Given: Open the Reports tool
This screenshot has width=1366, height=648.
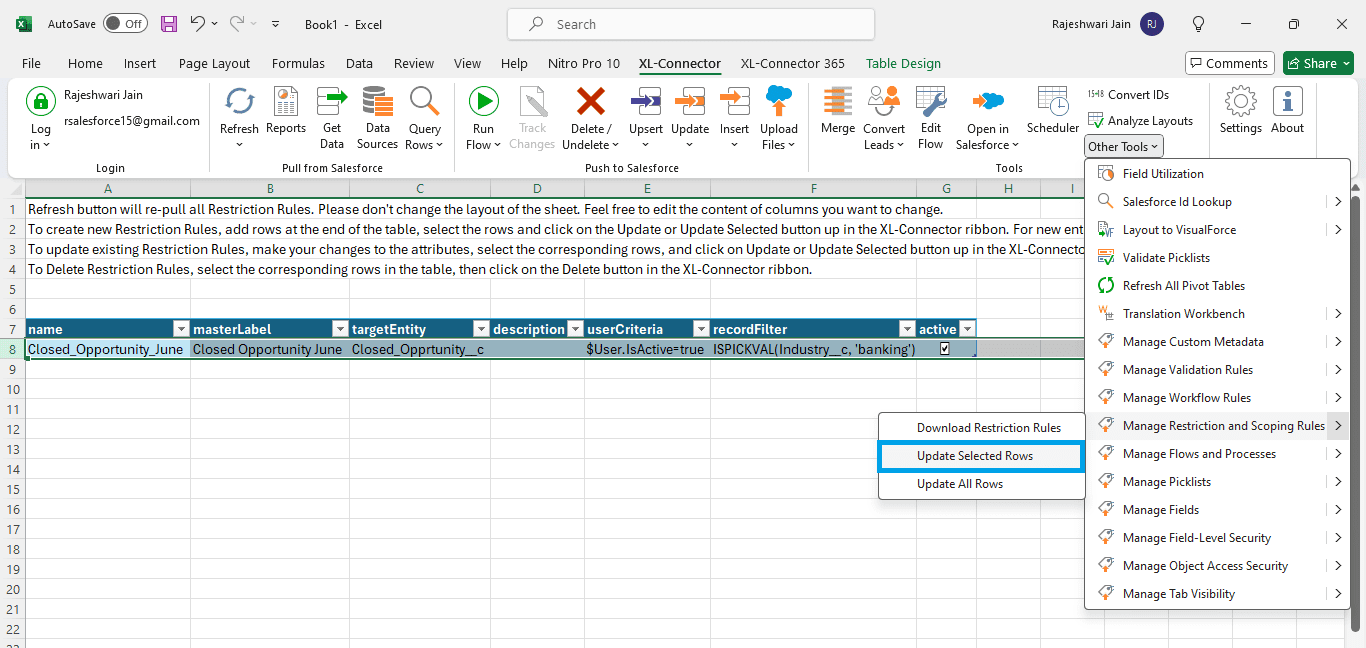Looking at the screenshot, I should click(x=286, y=102).
